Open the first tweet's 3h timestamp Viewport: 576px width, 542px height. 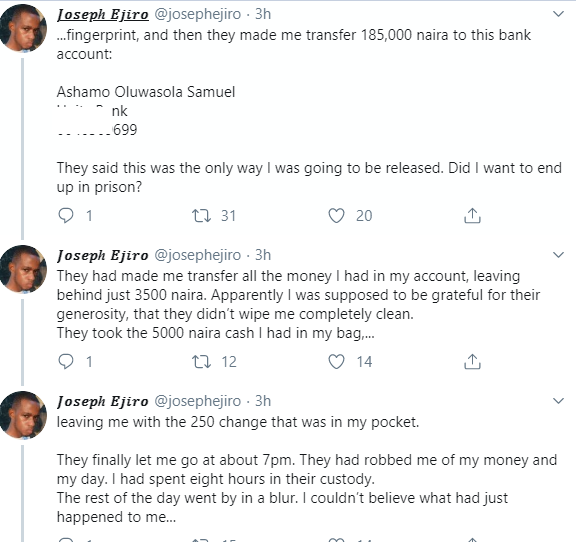tap(263, 14)
